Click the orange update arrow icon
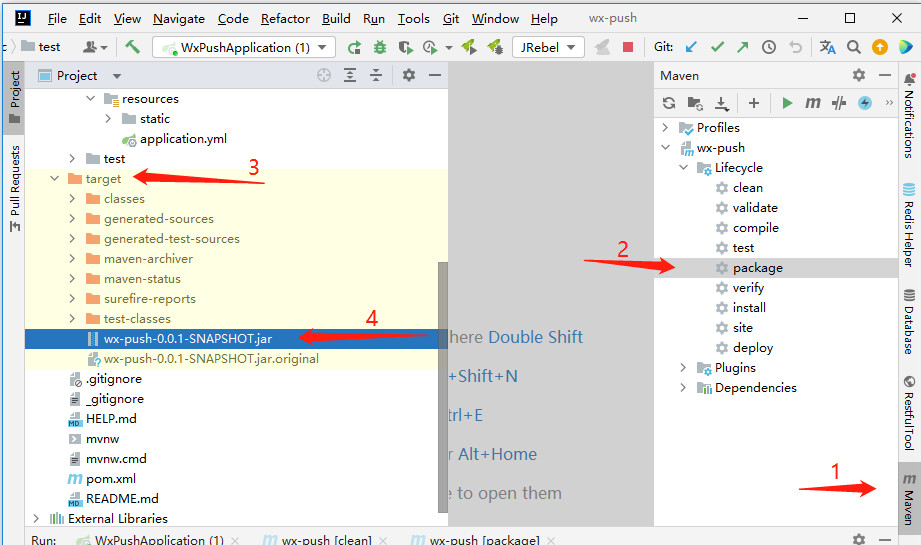The height and width of the screenshot is (545, 921). [x=879, y=47]
